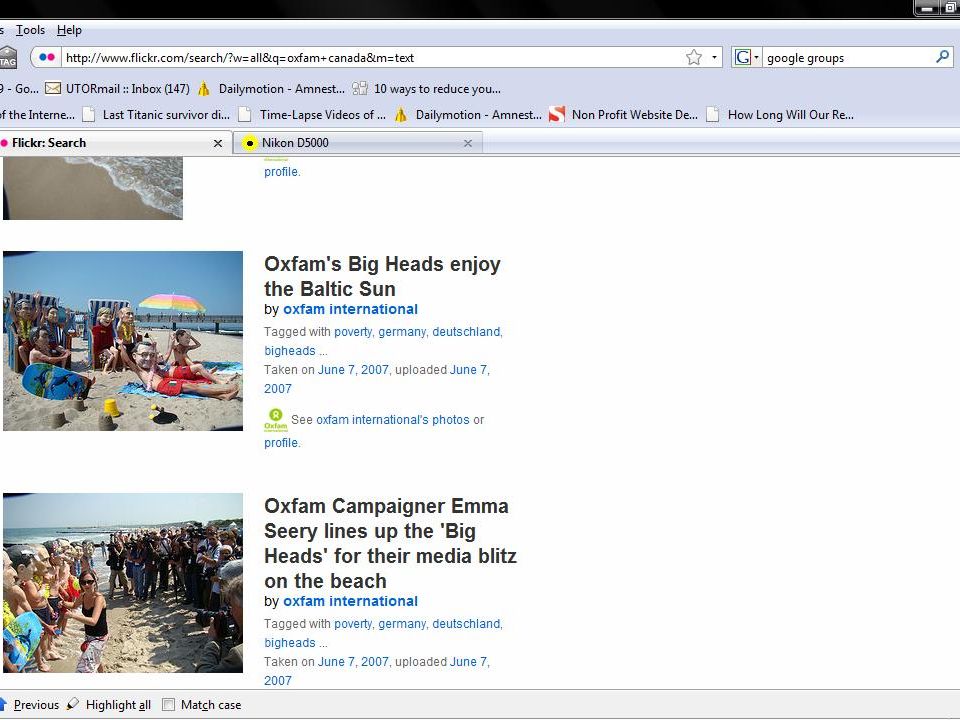Click germany tag under Emma Seery photo
Screen dimensions: 960x720
402,624
